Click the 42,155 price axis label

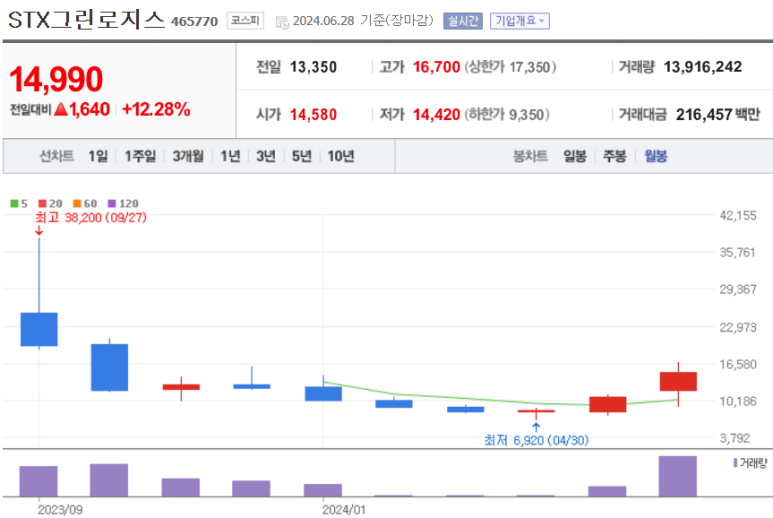click(x=738, y=215)
